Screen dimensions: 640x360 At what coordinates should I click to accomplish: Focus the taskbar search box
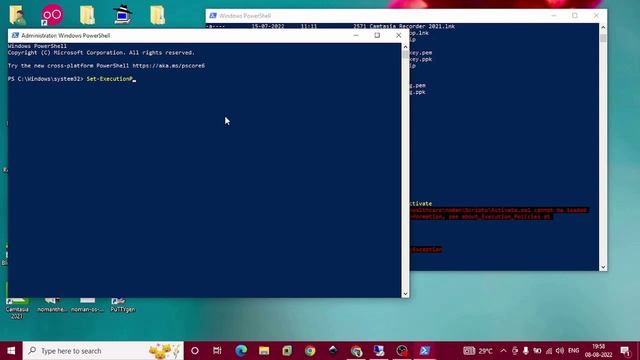[x=103, y=351]
